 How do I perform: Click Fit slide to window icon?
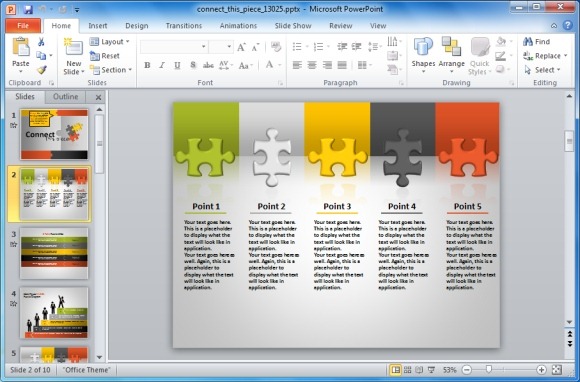(x=557, y=369)
